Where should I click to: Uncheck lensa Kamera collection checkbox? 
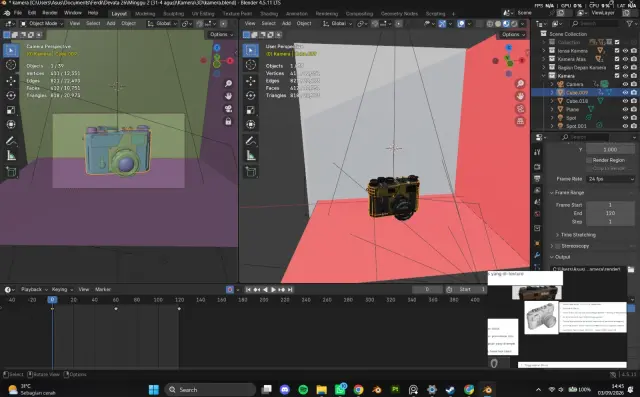click(x=617, y=51)
